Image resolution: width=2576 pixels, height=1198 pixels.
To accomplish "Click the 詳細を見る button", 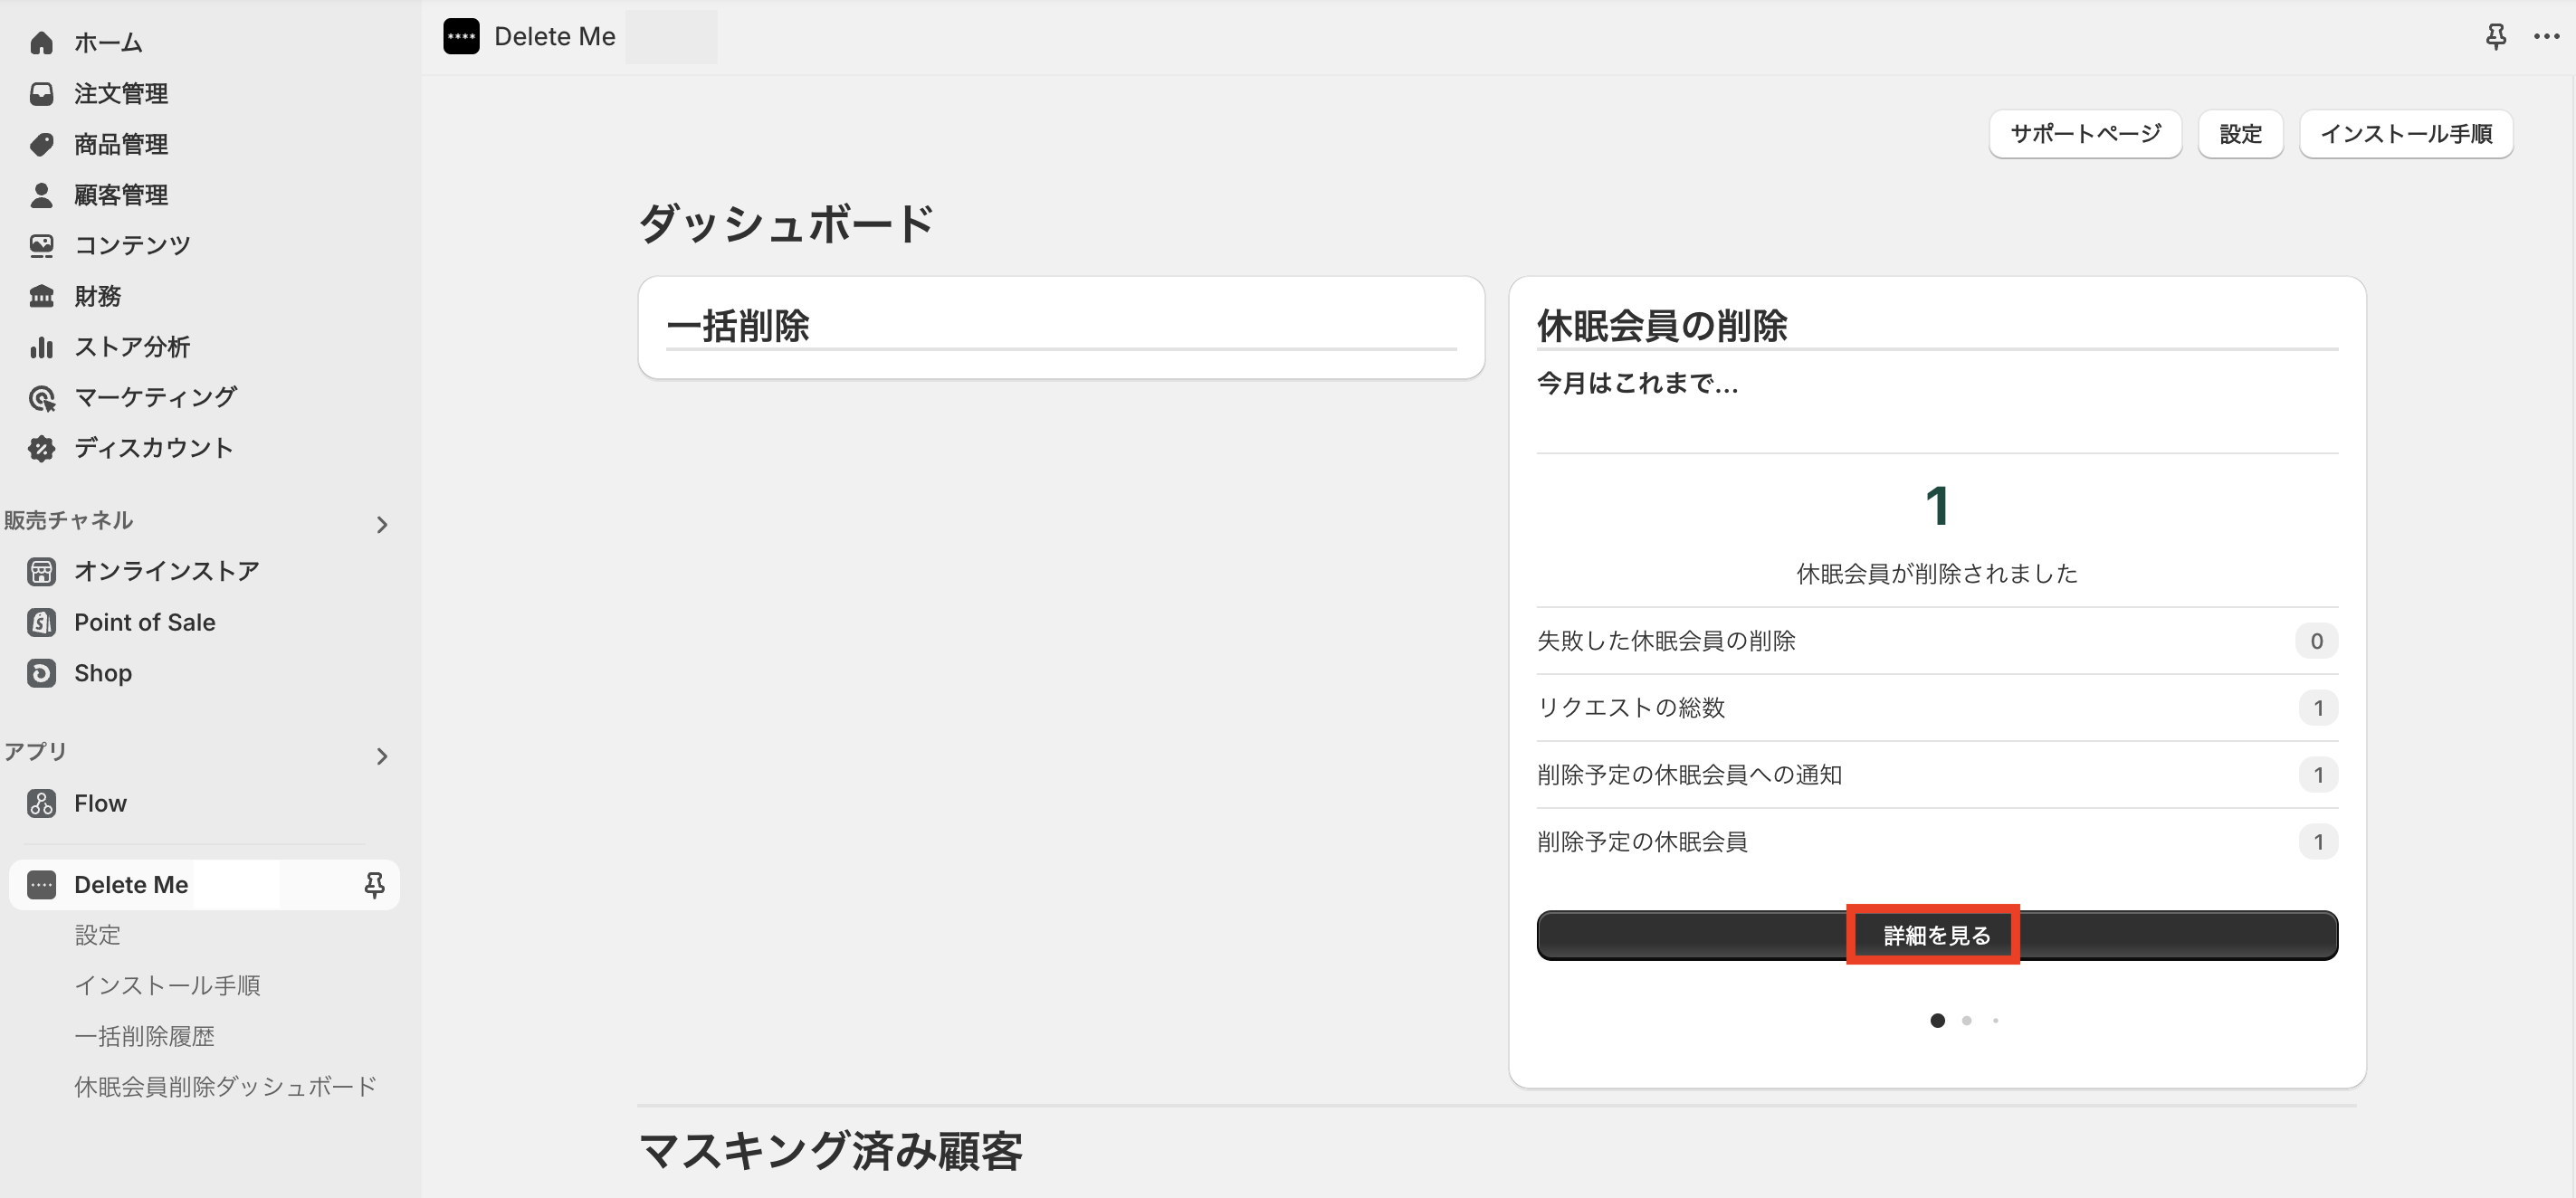I will click(1937, 935).
